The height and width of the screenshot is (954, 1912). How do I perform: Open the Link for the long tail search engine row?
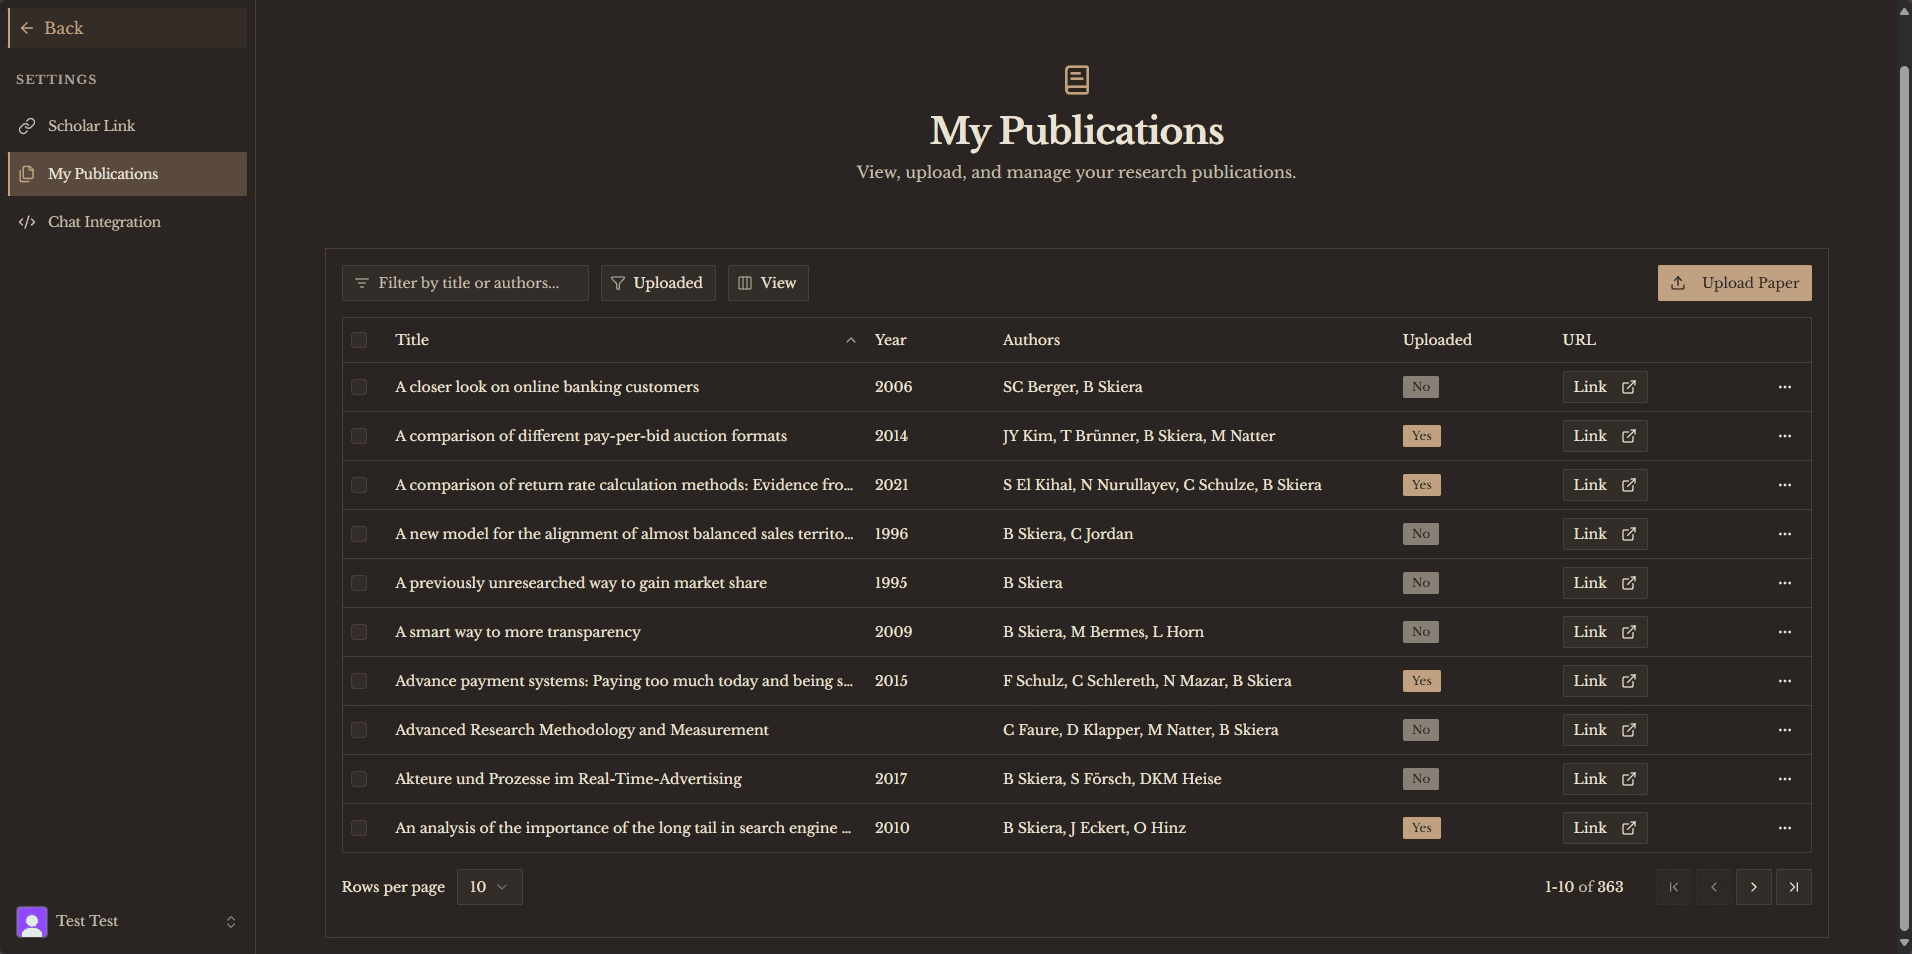click(x=1605, y=828)
